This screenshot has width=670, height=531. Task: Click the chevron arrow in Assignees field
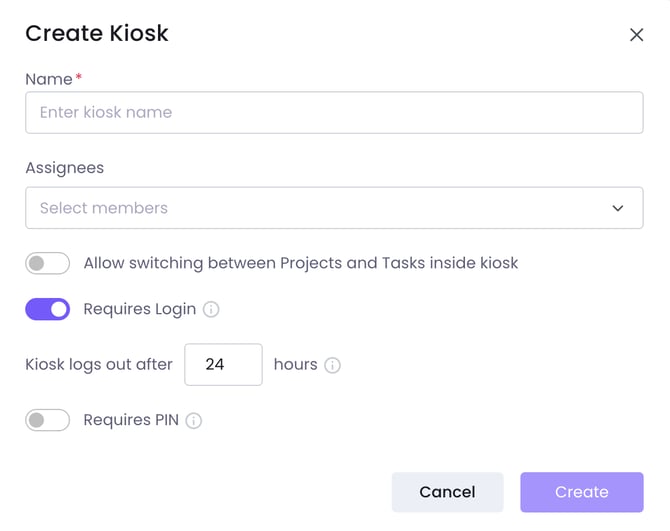[618, 208]
